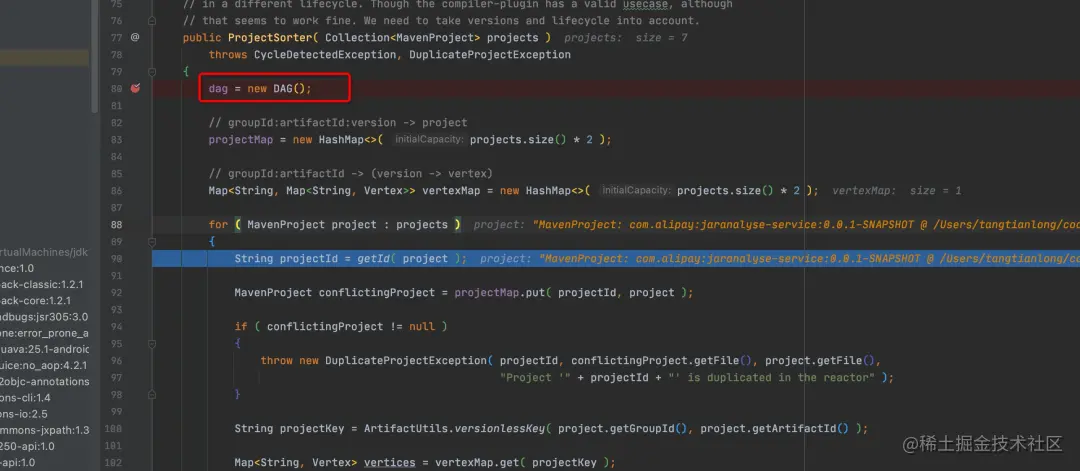Select the 'back-core:1.2.1' library entry
1080x471 pixels.
coord(35,300)
